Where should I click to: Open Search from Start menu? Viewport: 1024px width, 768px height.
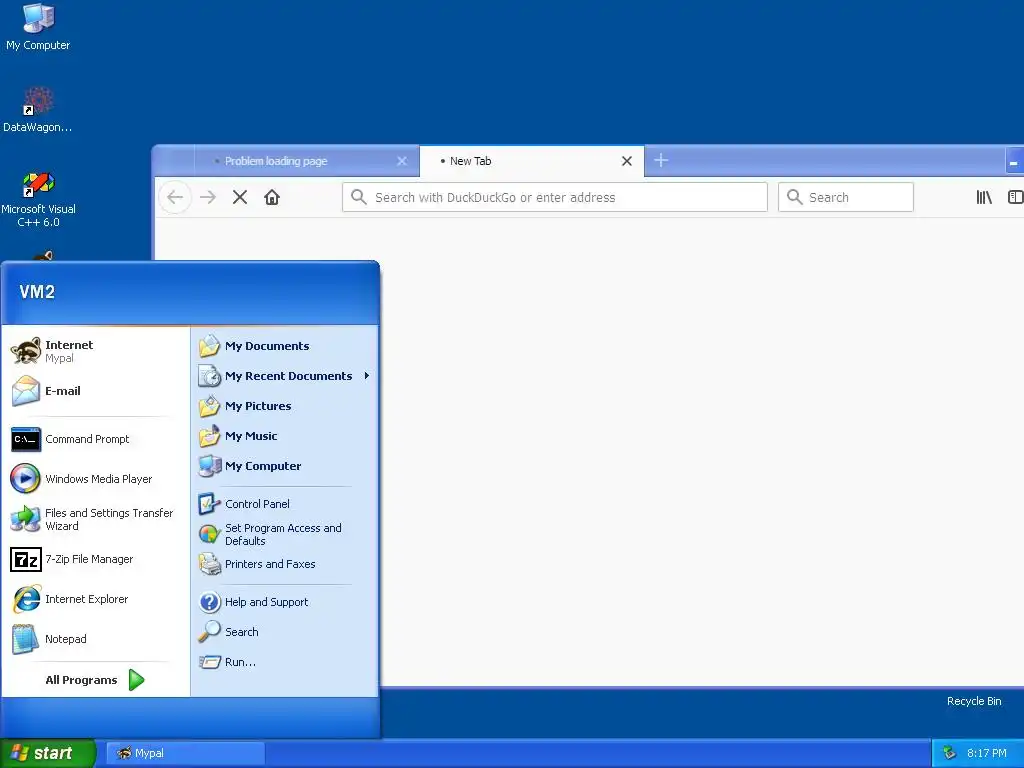point(285,632)
